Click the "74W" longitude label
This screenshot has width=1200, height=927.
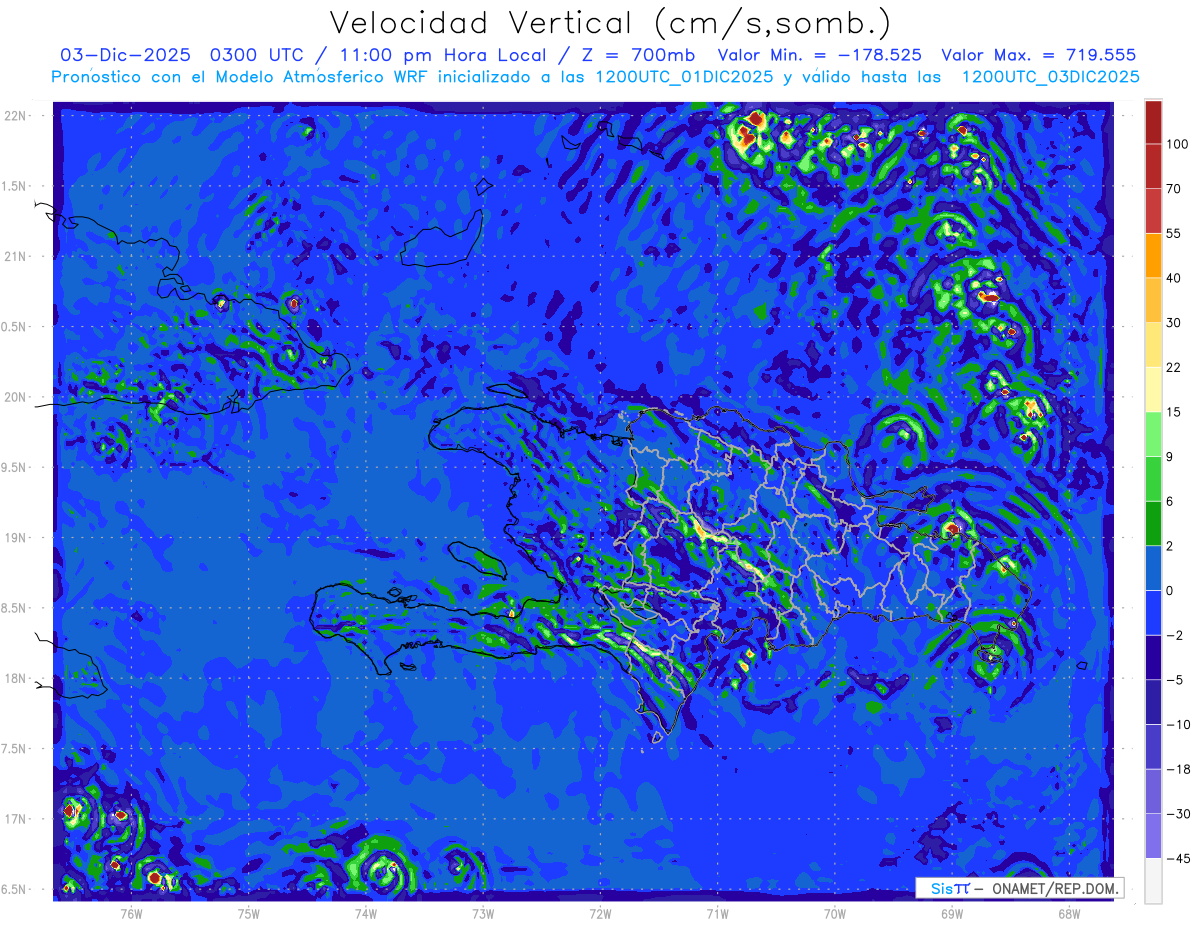[366, 913]
